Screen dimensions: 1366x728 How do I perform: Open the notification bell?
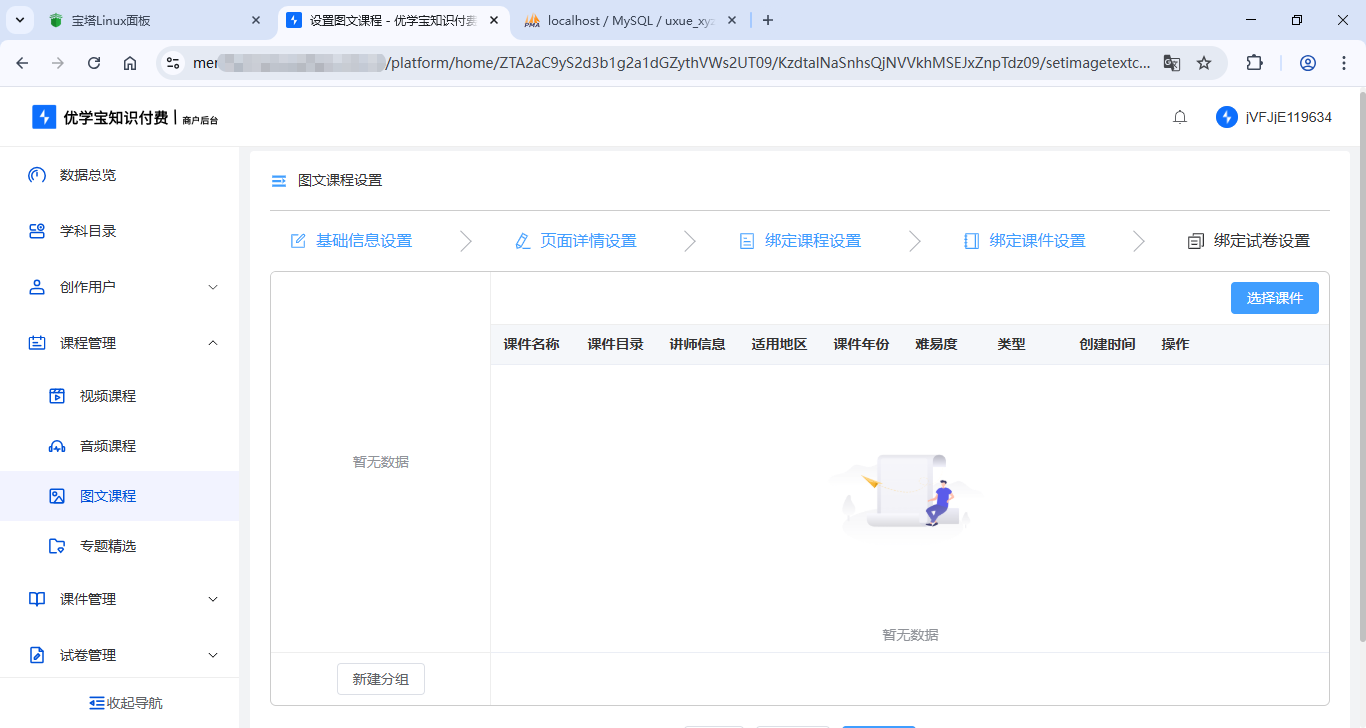1179,116
